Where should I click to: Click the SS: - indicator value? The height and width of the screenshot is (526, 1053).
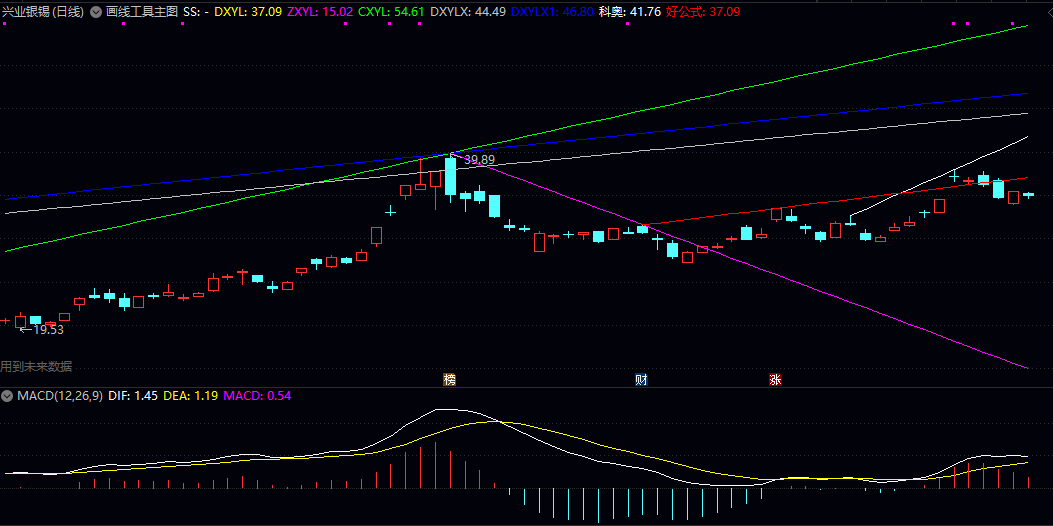click(x=195, y=11)
